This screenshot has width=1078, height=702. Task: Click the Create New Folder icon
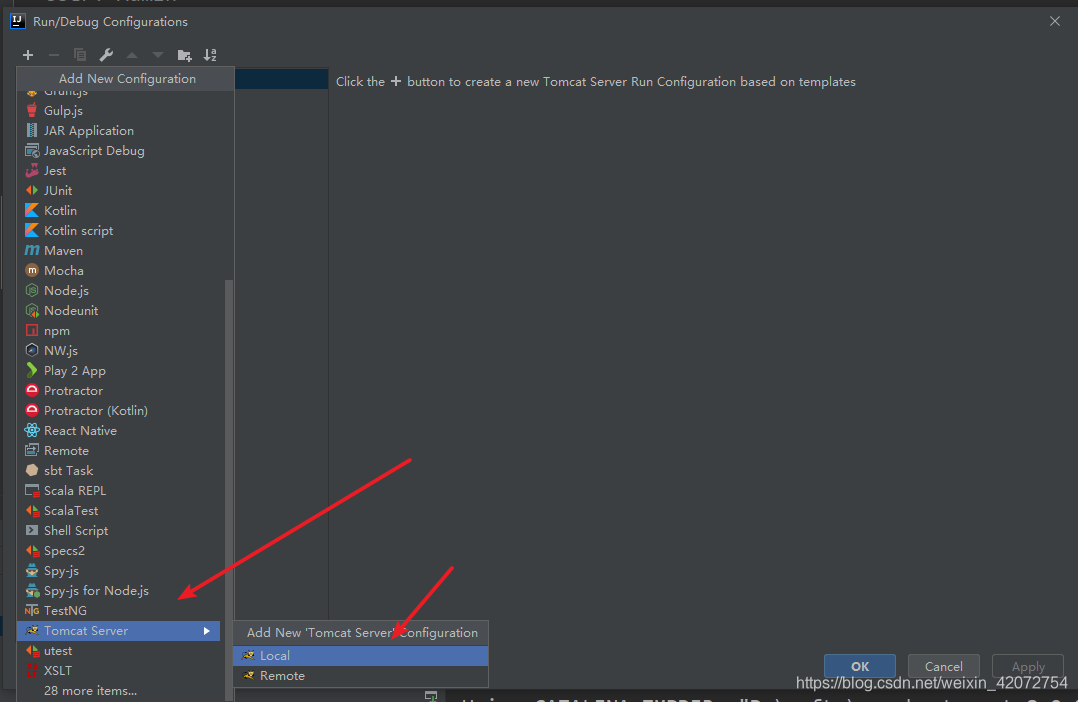coord(184,55)
